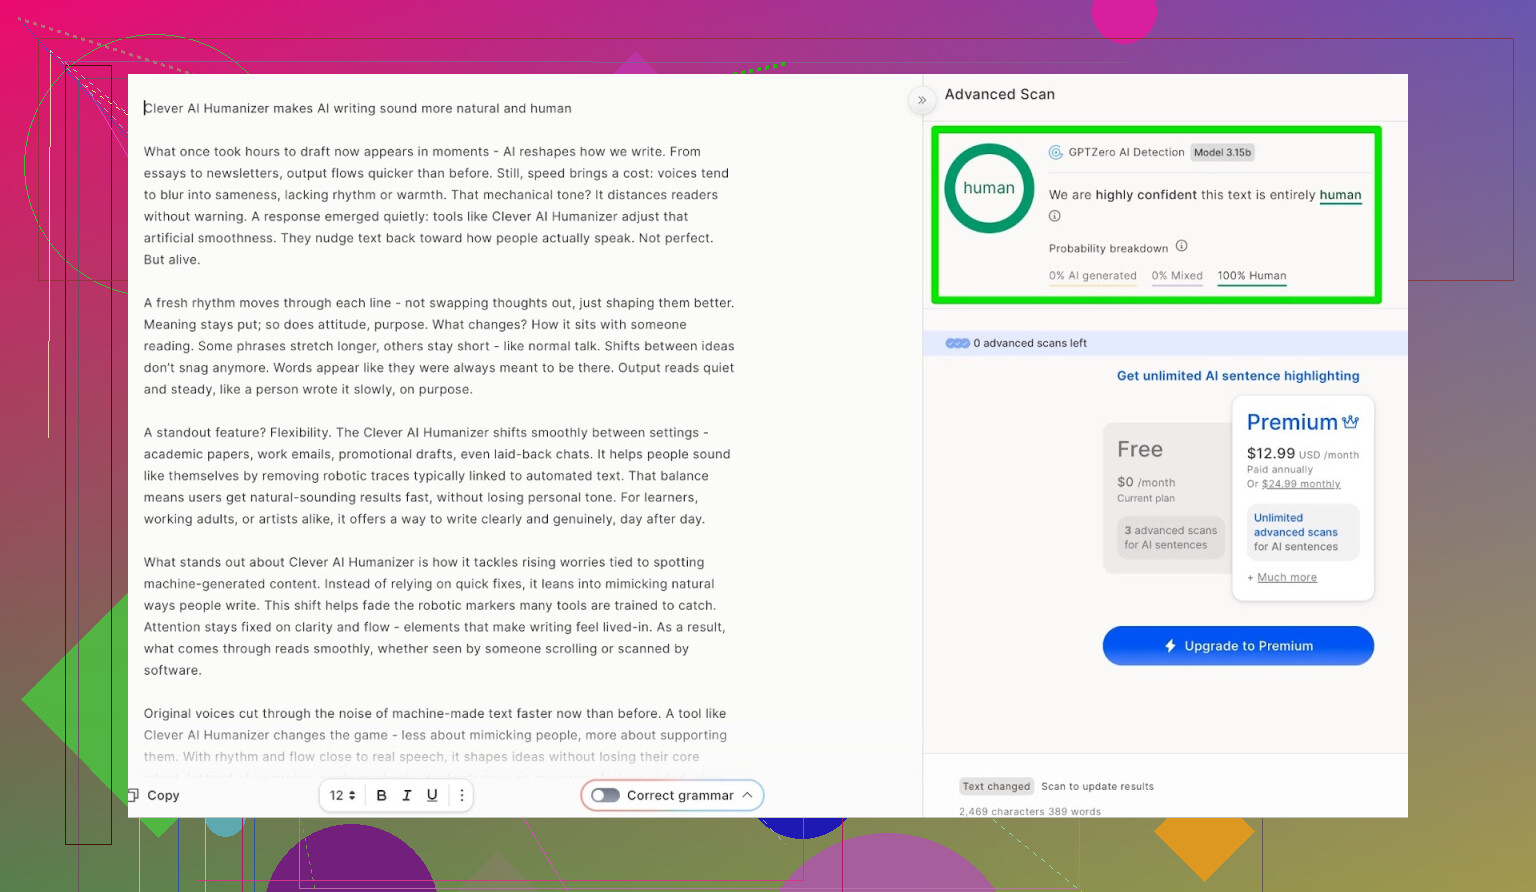
Task: Change font size with the 12 stepper
Action: click(x=343, y=795)
